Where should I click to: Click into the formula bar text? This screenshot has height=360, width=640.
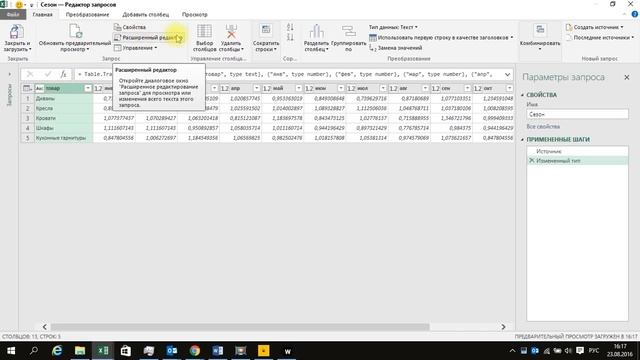click(x=290, y=74)
